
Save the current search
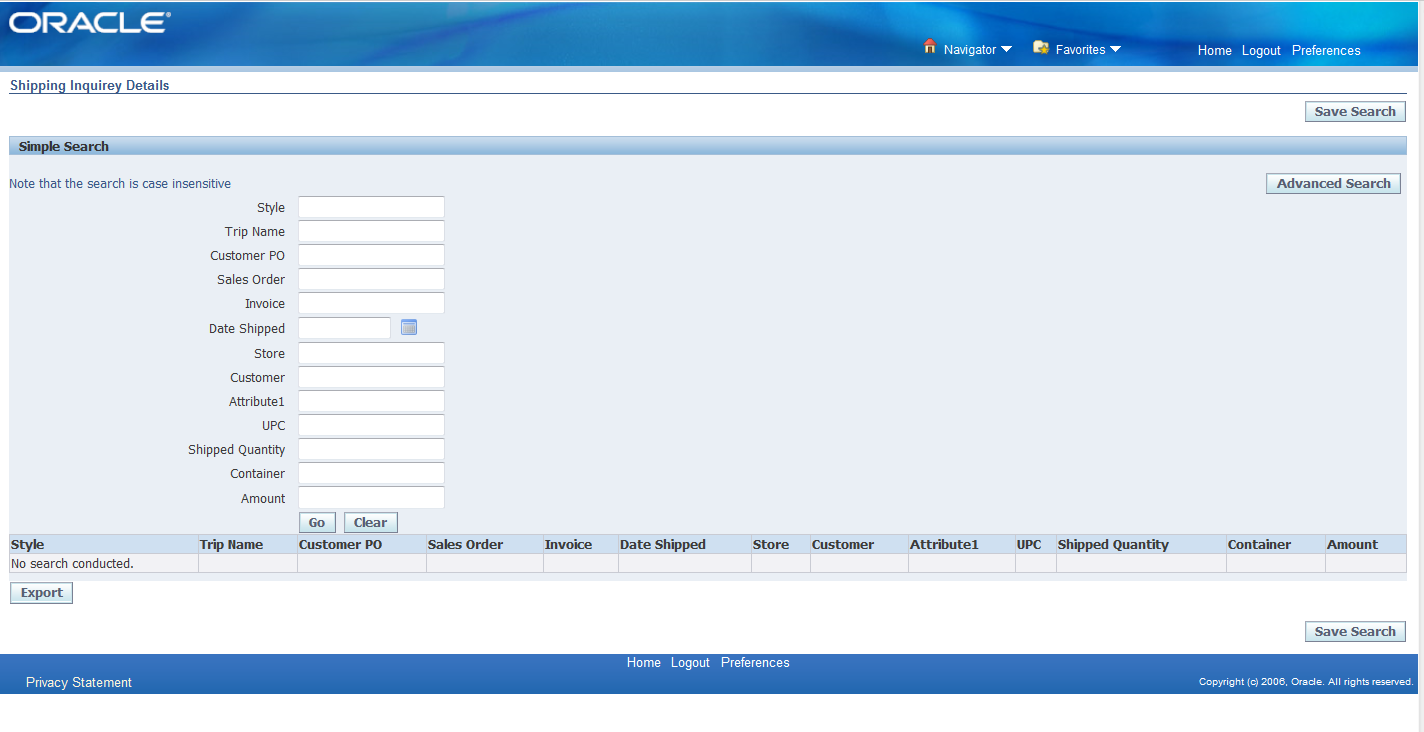pos(1355,111)
